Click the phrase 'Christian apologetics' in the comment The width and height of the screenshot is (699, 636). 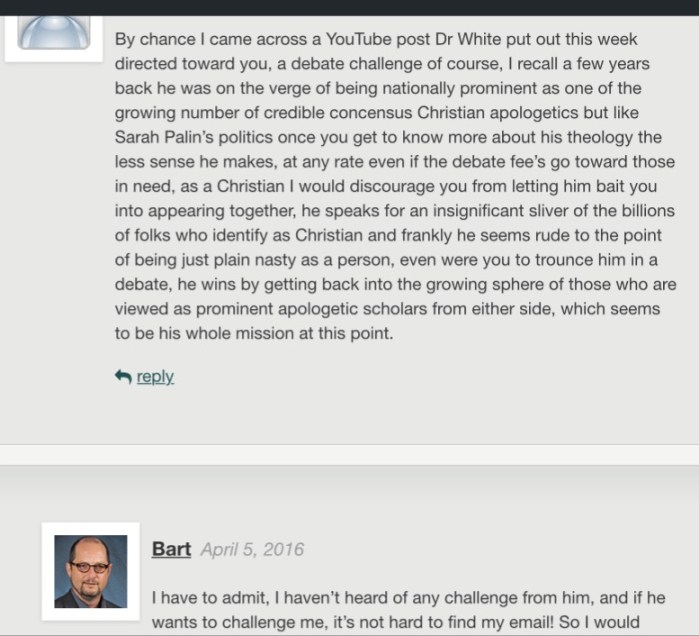tap(498, 113)
